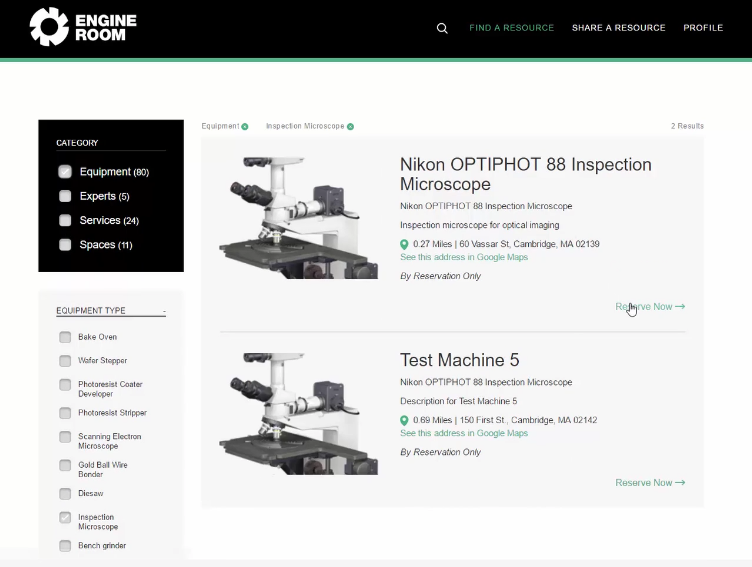
Task: Reserve the Nikon OPTIPHOT 88 microscope now
Action: click(650, 307)
